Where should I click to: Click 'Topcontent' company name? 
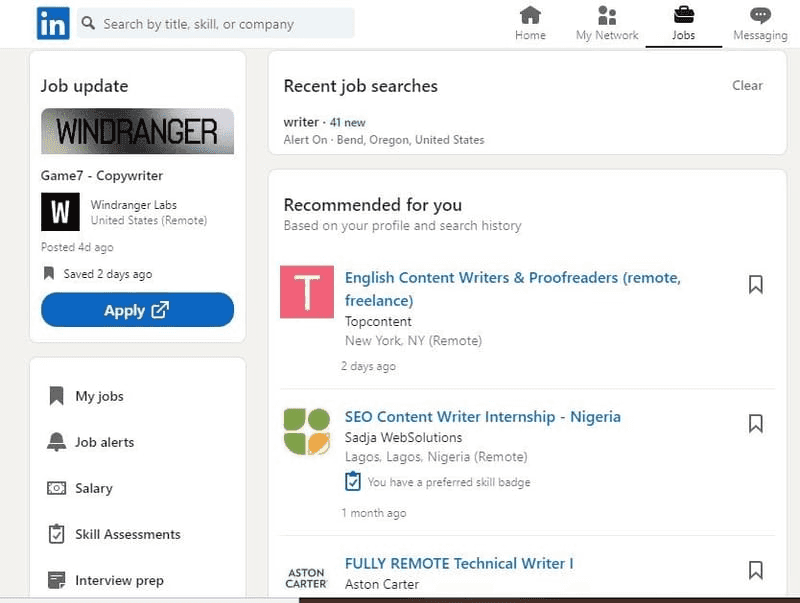click(x=378, y=321)
